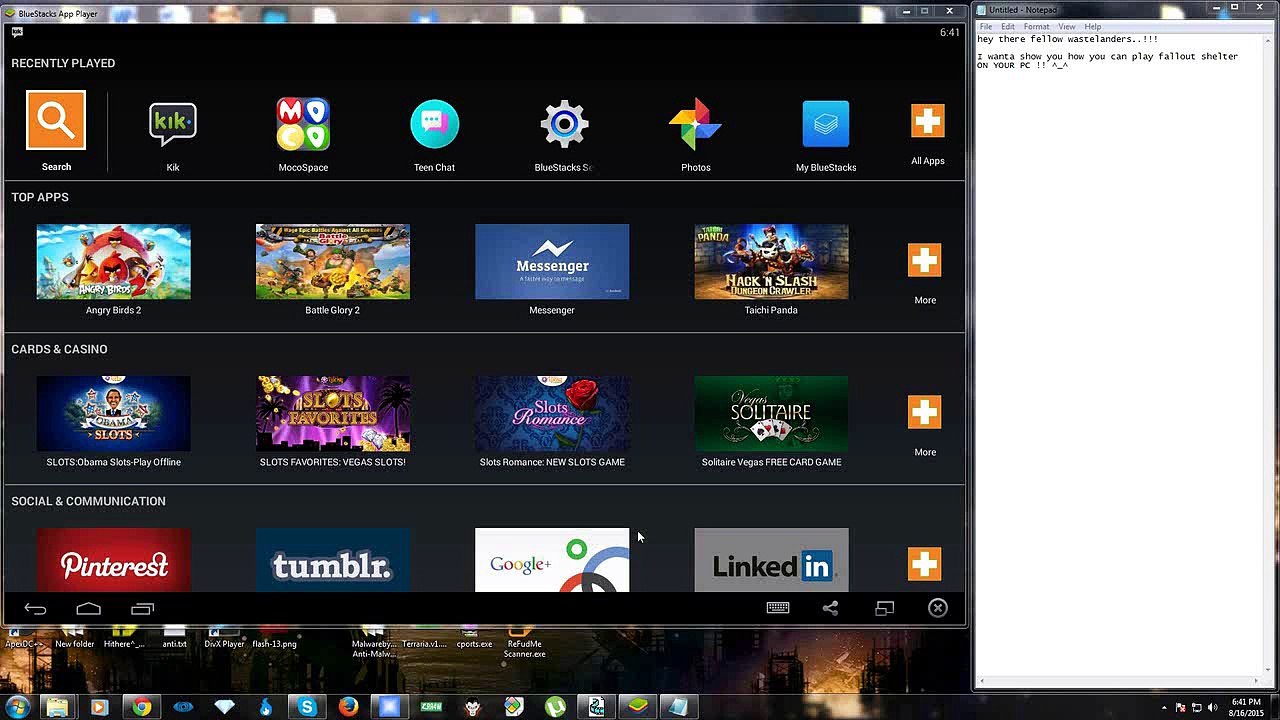Tap the BlueStacks home button

tap(89, 608)
